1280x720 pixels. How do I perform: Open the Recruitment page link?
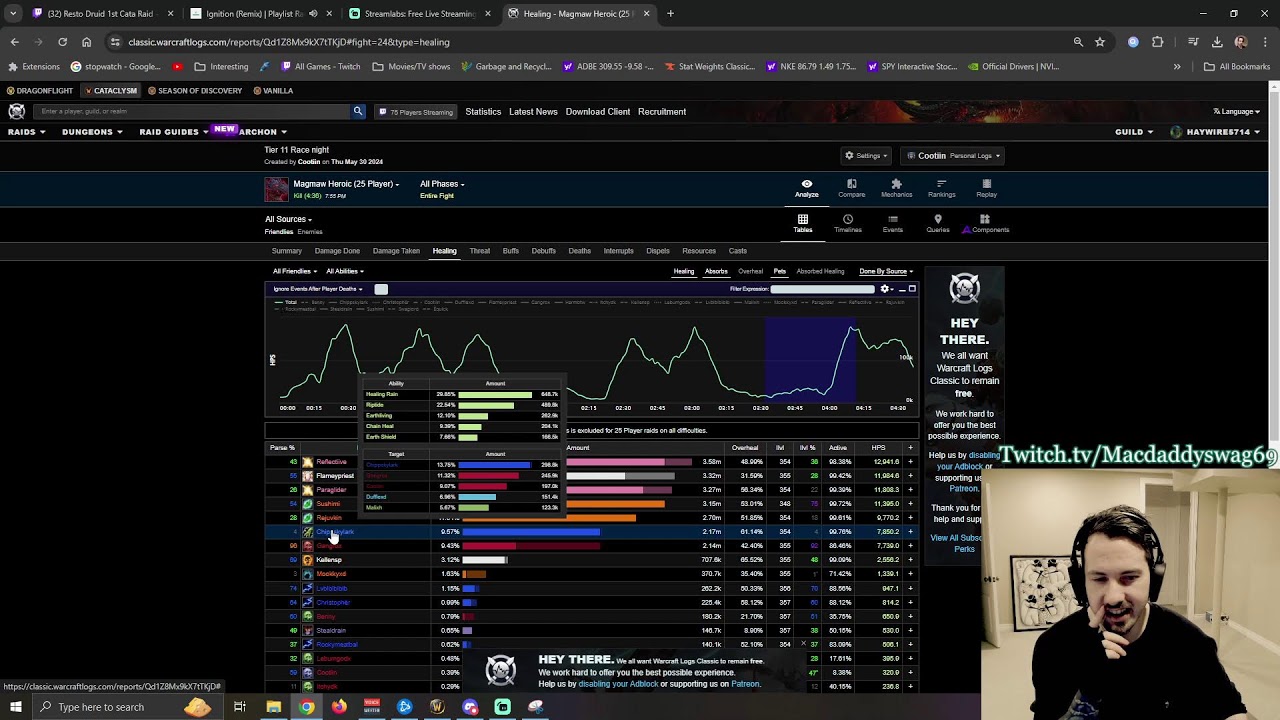(x=662, y=112)
